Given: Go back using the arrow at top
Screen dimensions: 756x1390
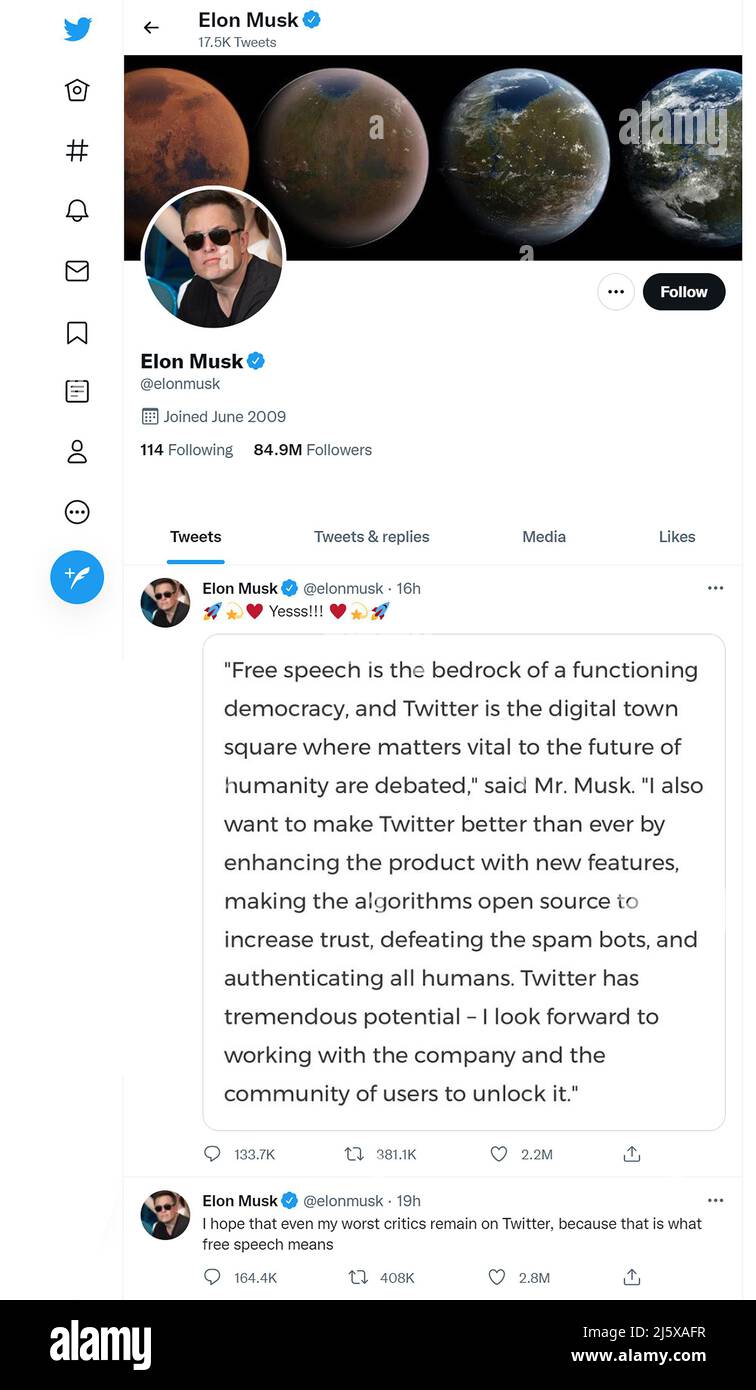Looking at the screenshot, I should (151, 28).
